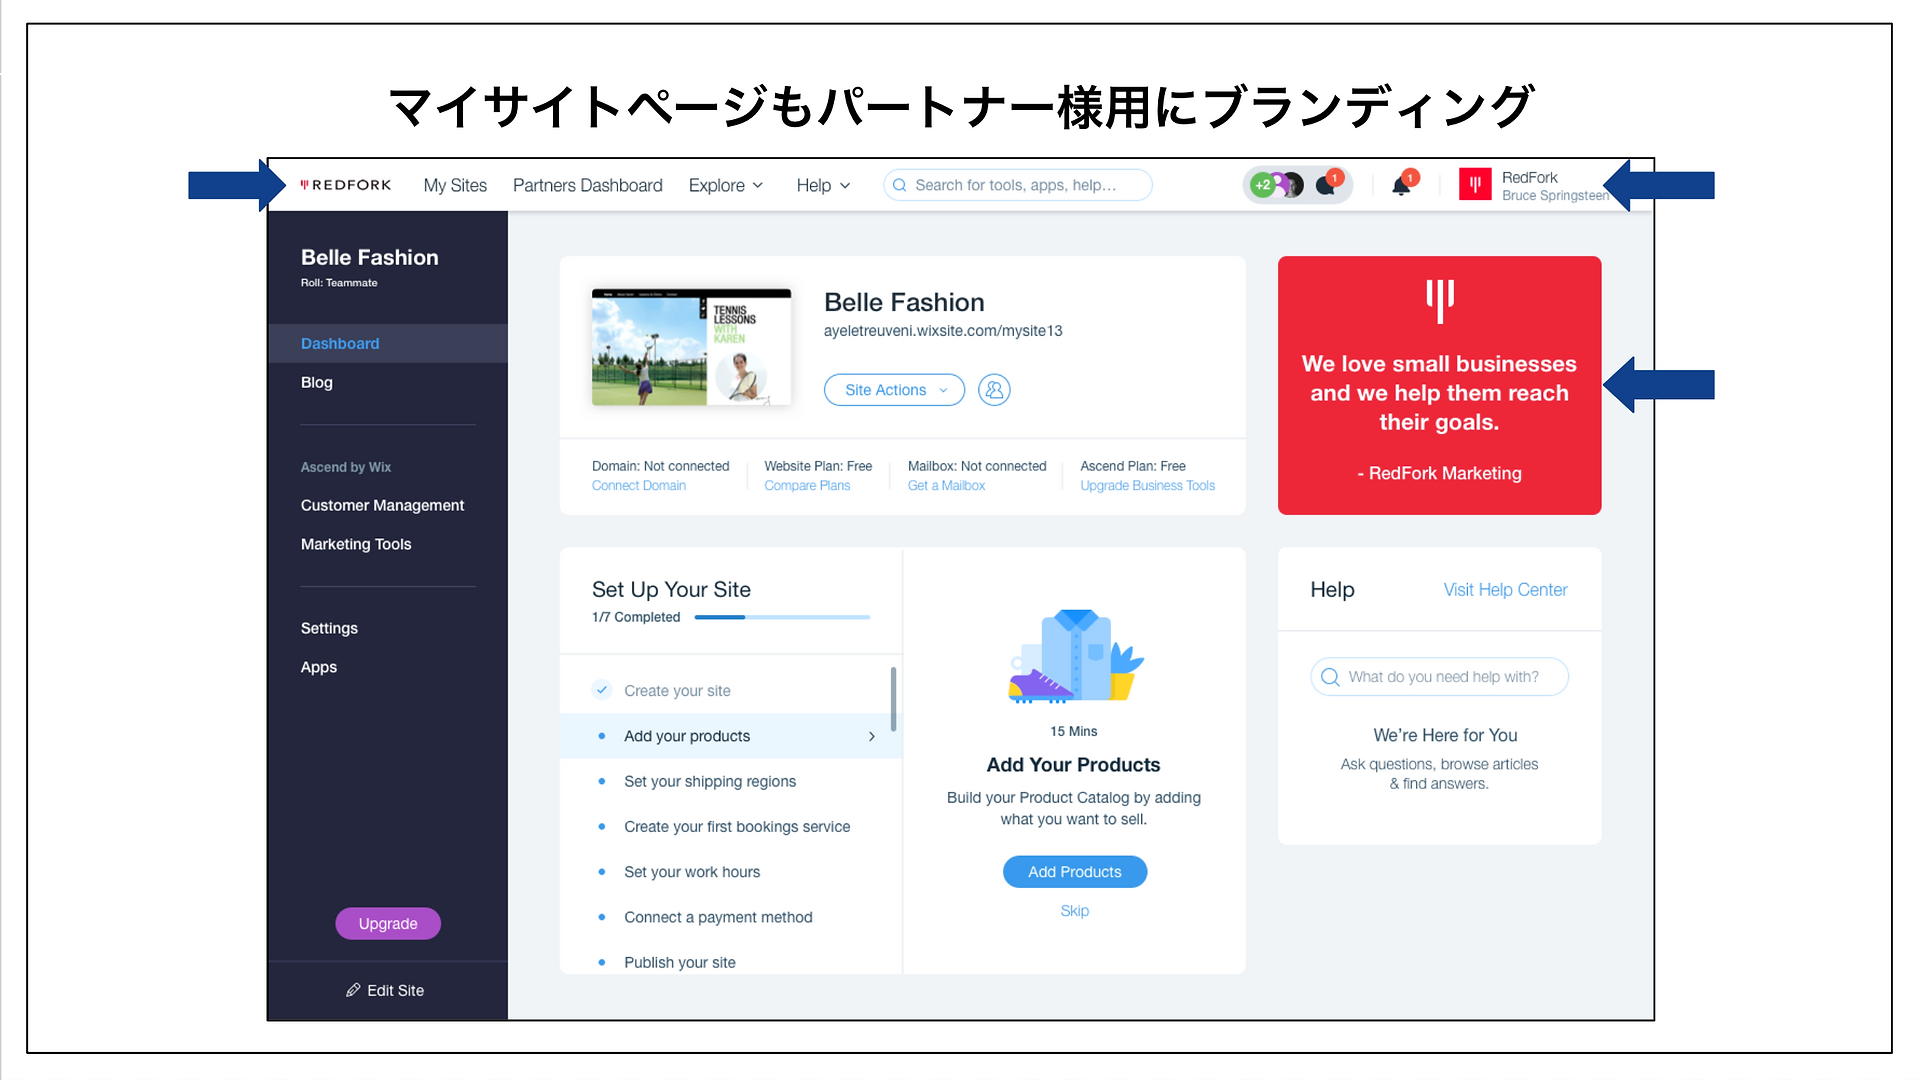Click the purple Upgrade button
This screenshot has width=1920, height=1080.
388,923
